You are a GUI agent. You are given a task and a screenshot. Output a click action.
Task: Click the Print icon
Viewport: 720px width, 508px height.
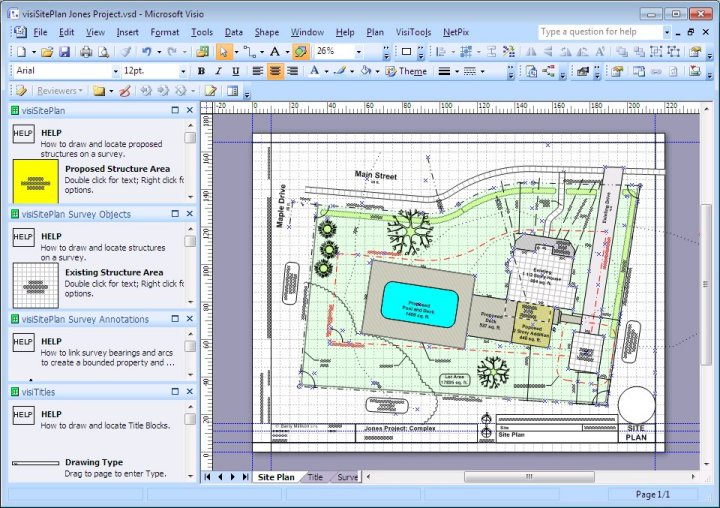[x=86, y=51]
